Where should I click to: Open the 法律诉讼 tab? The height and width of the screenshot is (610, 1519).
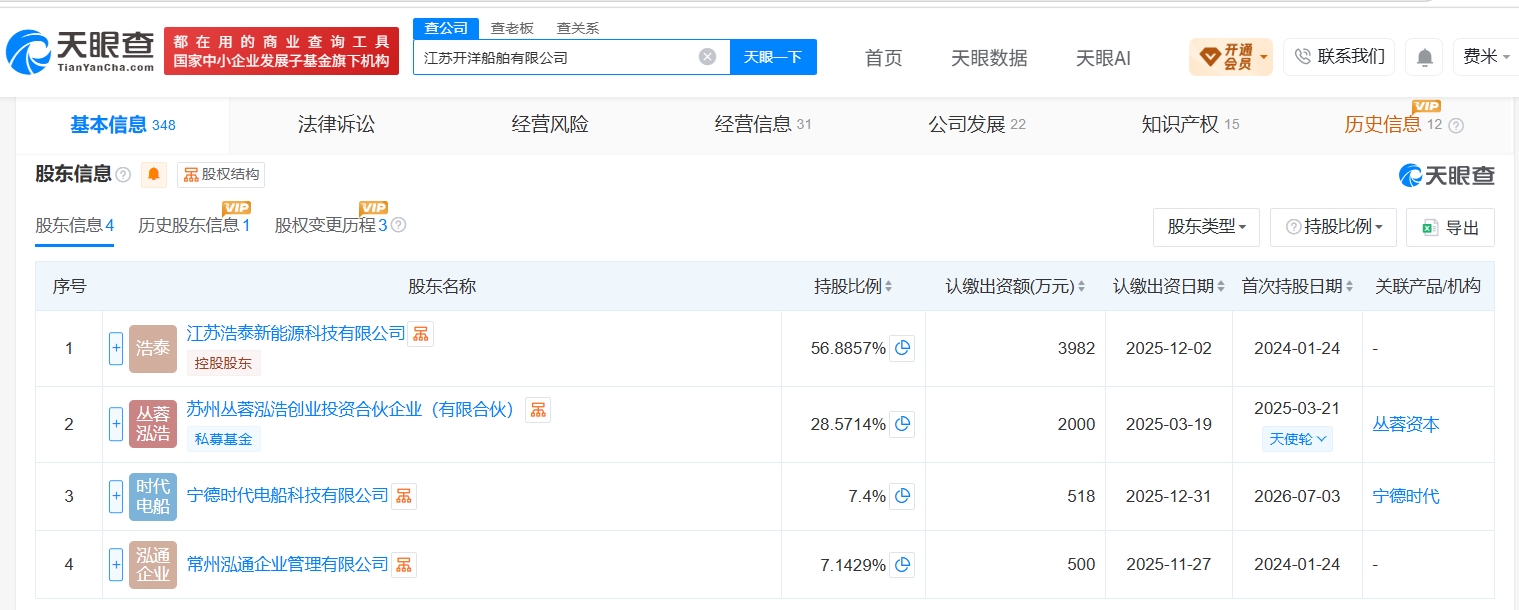pos(336,125)
